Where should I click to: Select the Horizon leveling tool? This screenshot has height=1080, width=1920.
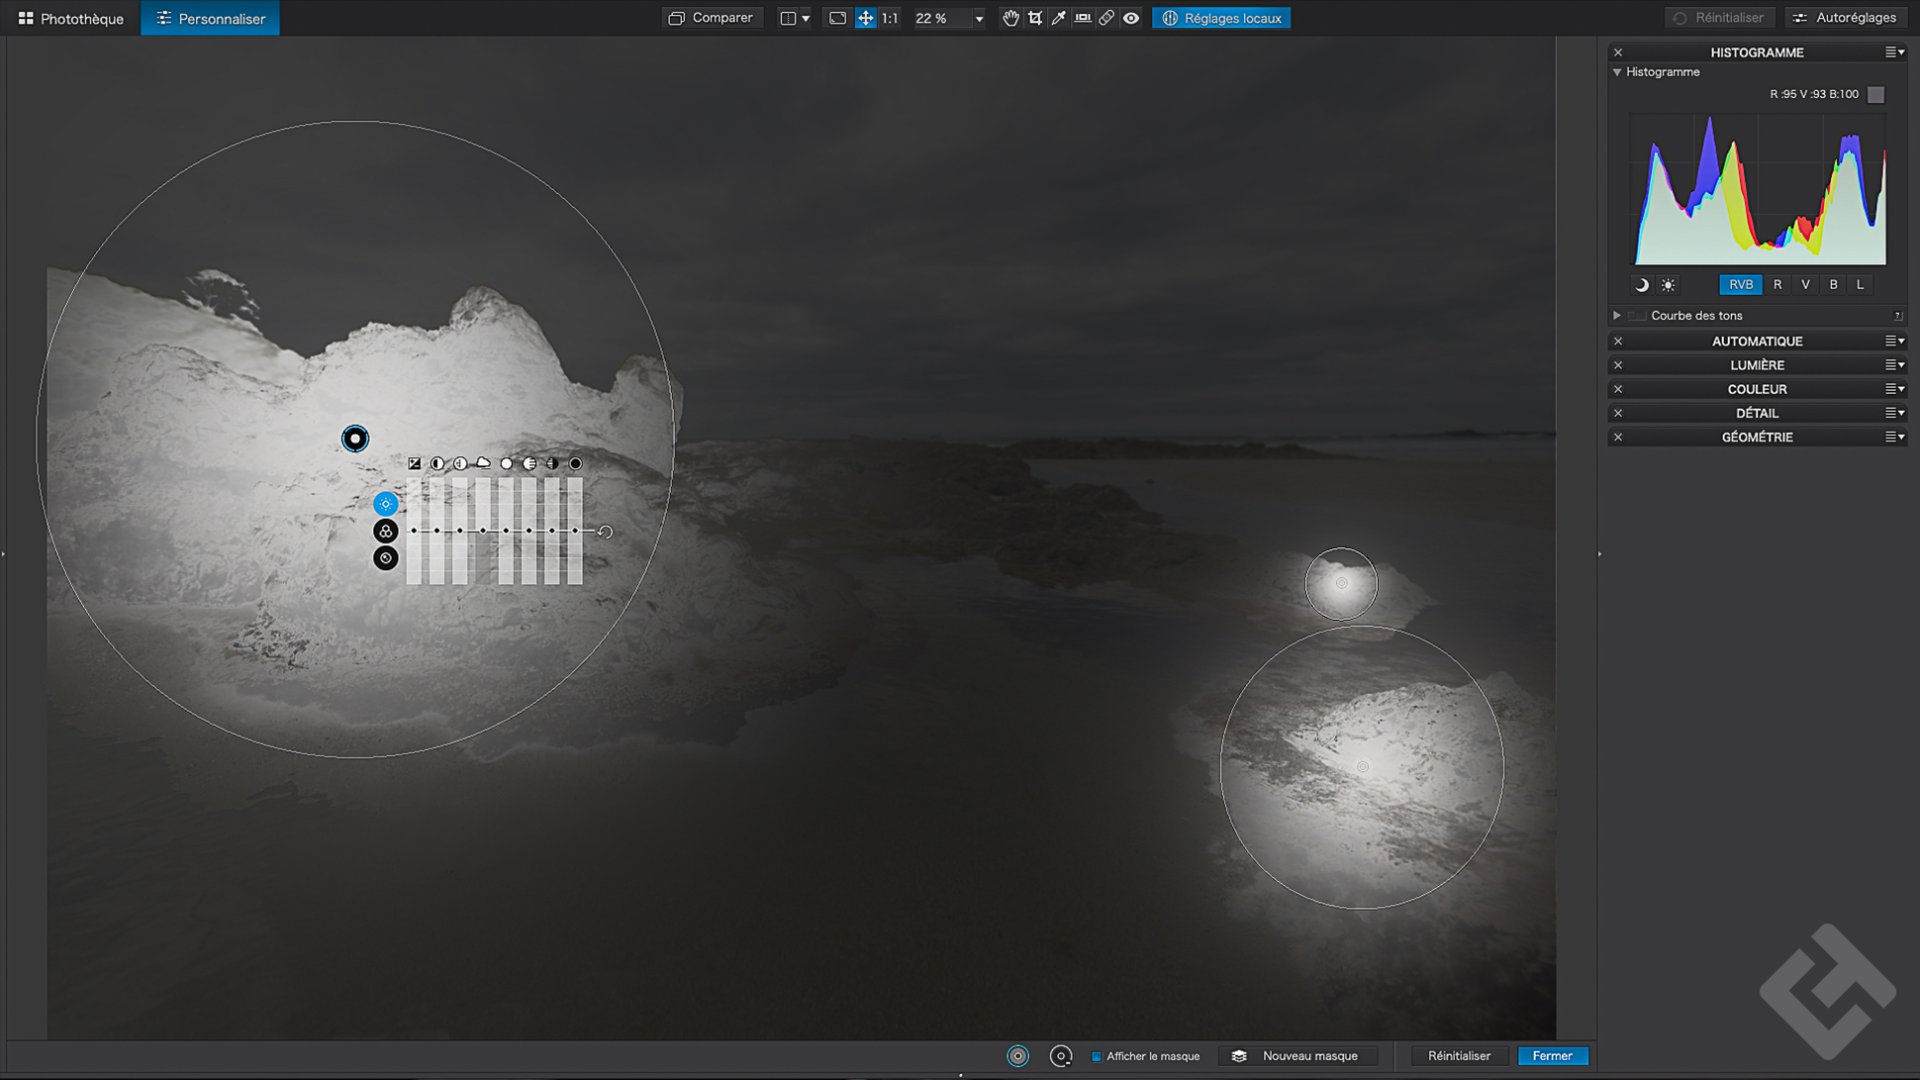pyautogui.click(x=1083, y=18)
